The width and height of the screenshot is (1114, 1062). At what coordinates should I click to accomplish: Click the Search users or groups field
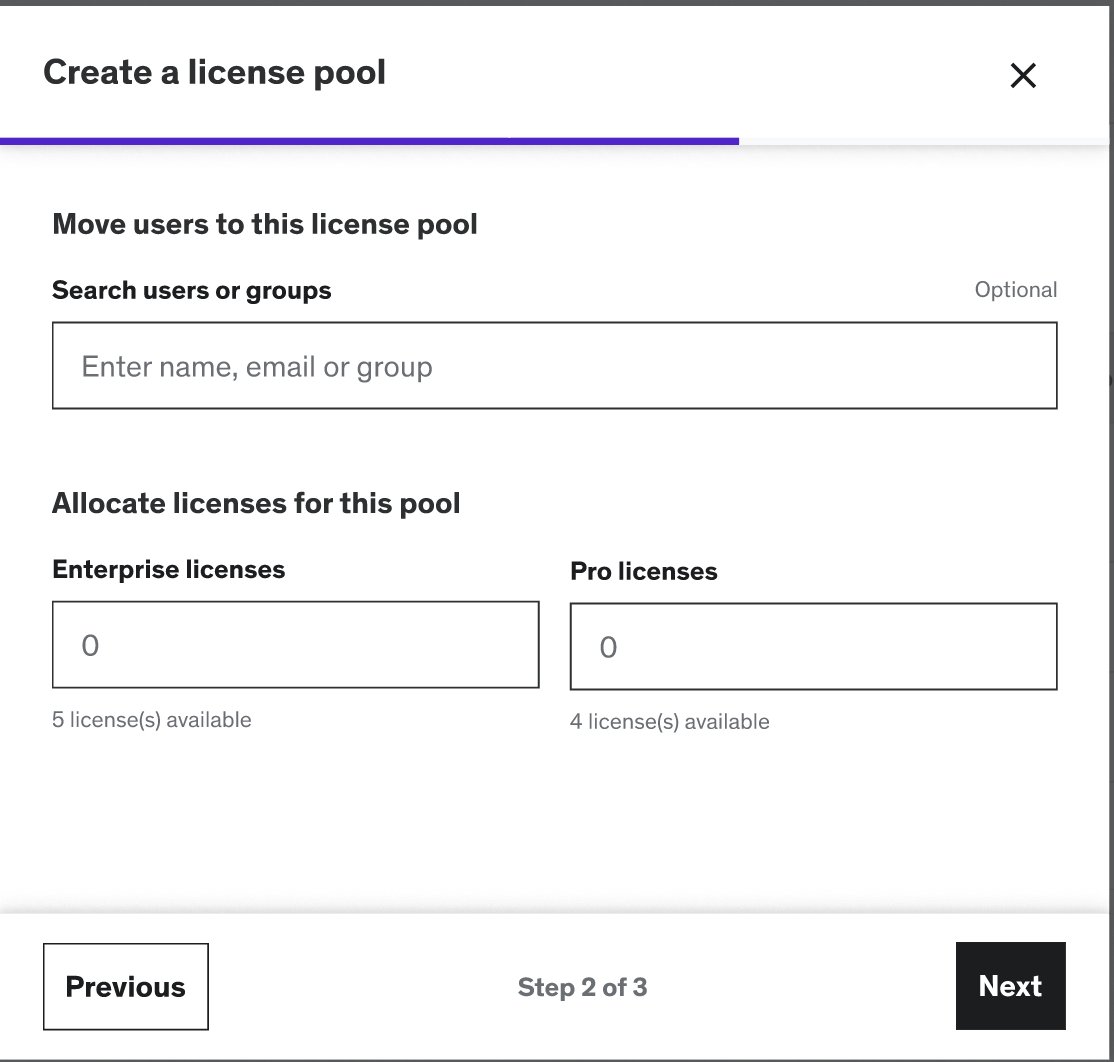(554, 366)
